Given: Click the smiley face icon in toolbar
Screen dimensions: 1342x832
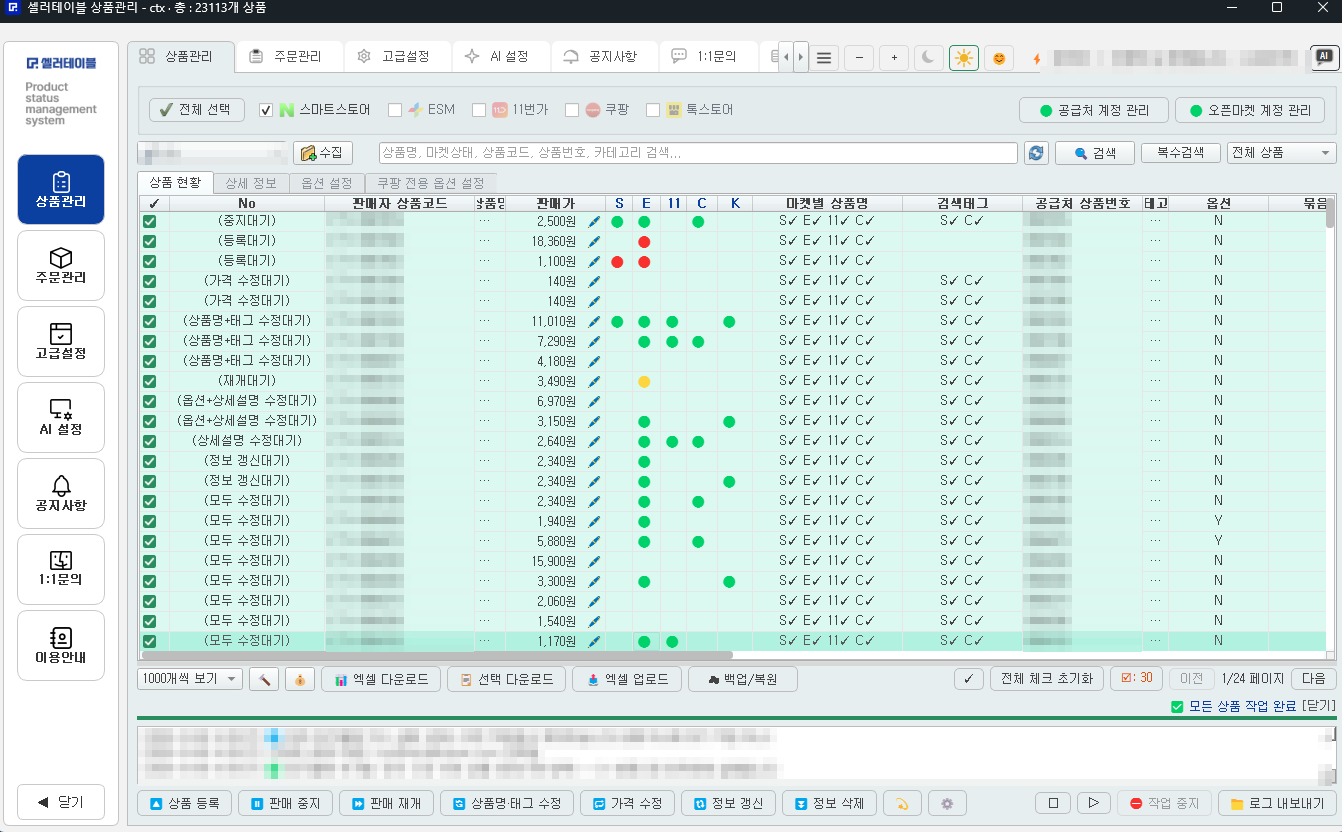Looking at the screenshot, I should (x=999, y=58).
